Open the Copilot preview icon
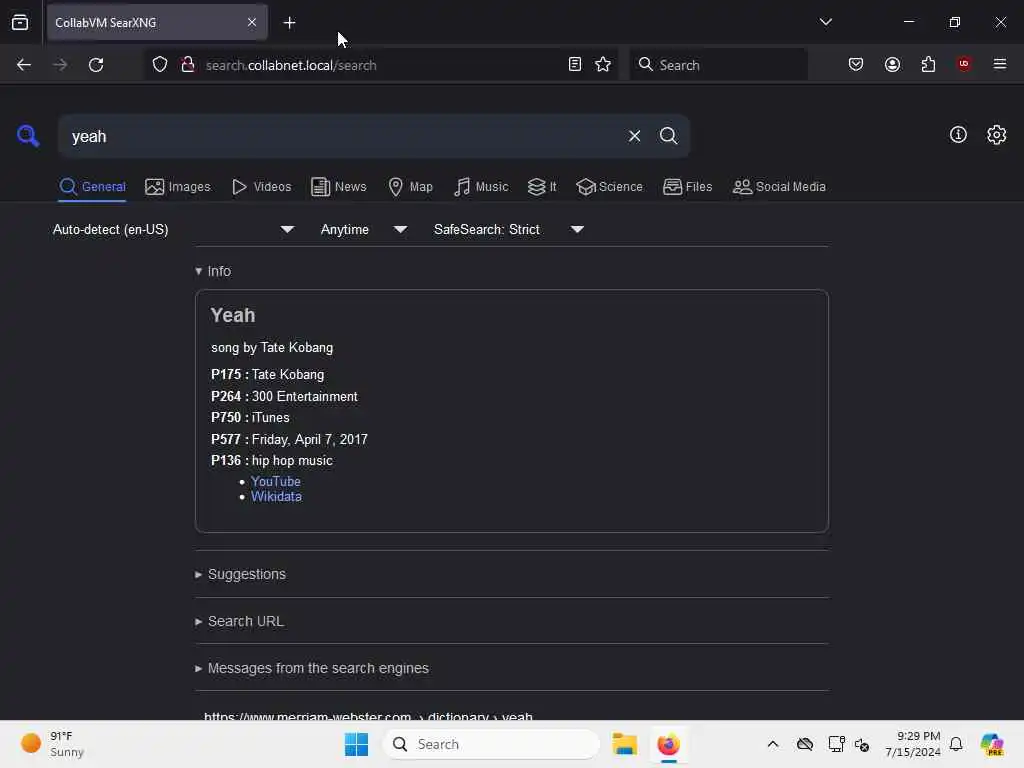The width and height of the screenshot is (1024, 768). point(992,744)
